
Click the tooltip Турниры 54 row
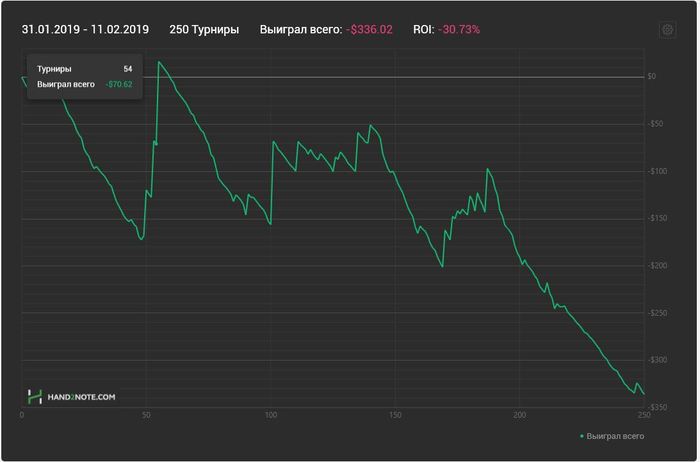(85, 69)
